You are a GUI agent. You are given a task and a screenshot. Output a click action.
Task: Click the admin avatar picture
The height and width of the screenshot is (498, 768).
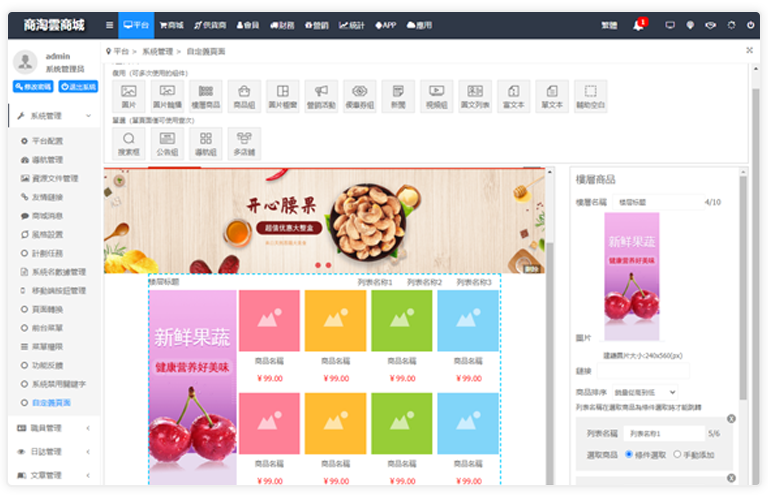tap(25, 62)
